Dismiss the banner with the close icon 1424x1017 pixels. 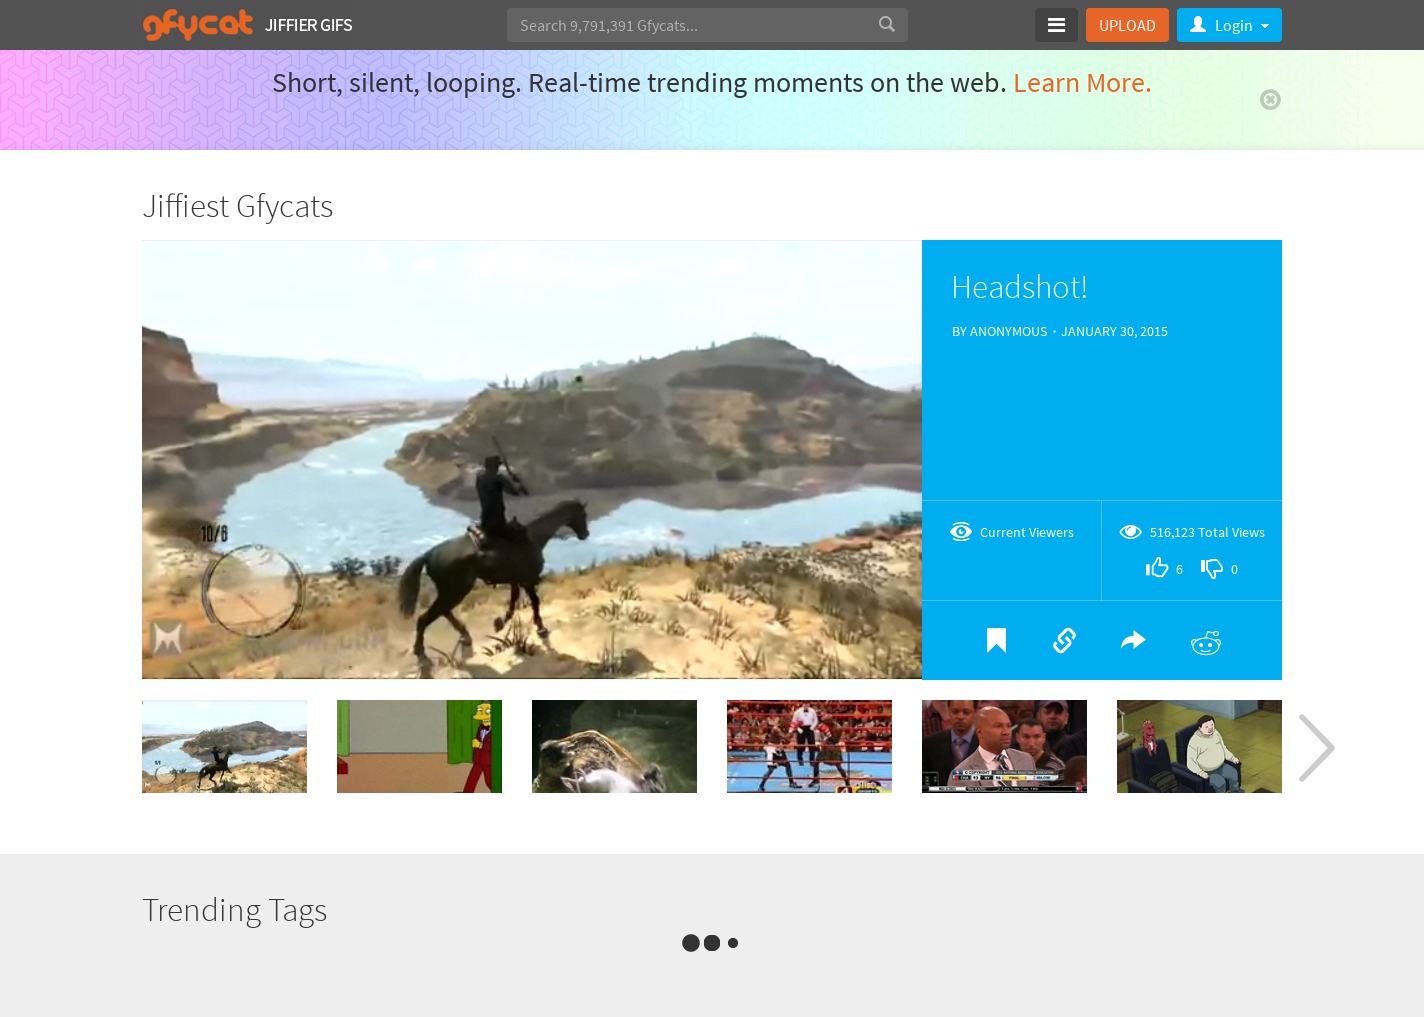coord(1270,99)
